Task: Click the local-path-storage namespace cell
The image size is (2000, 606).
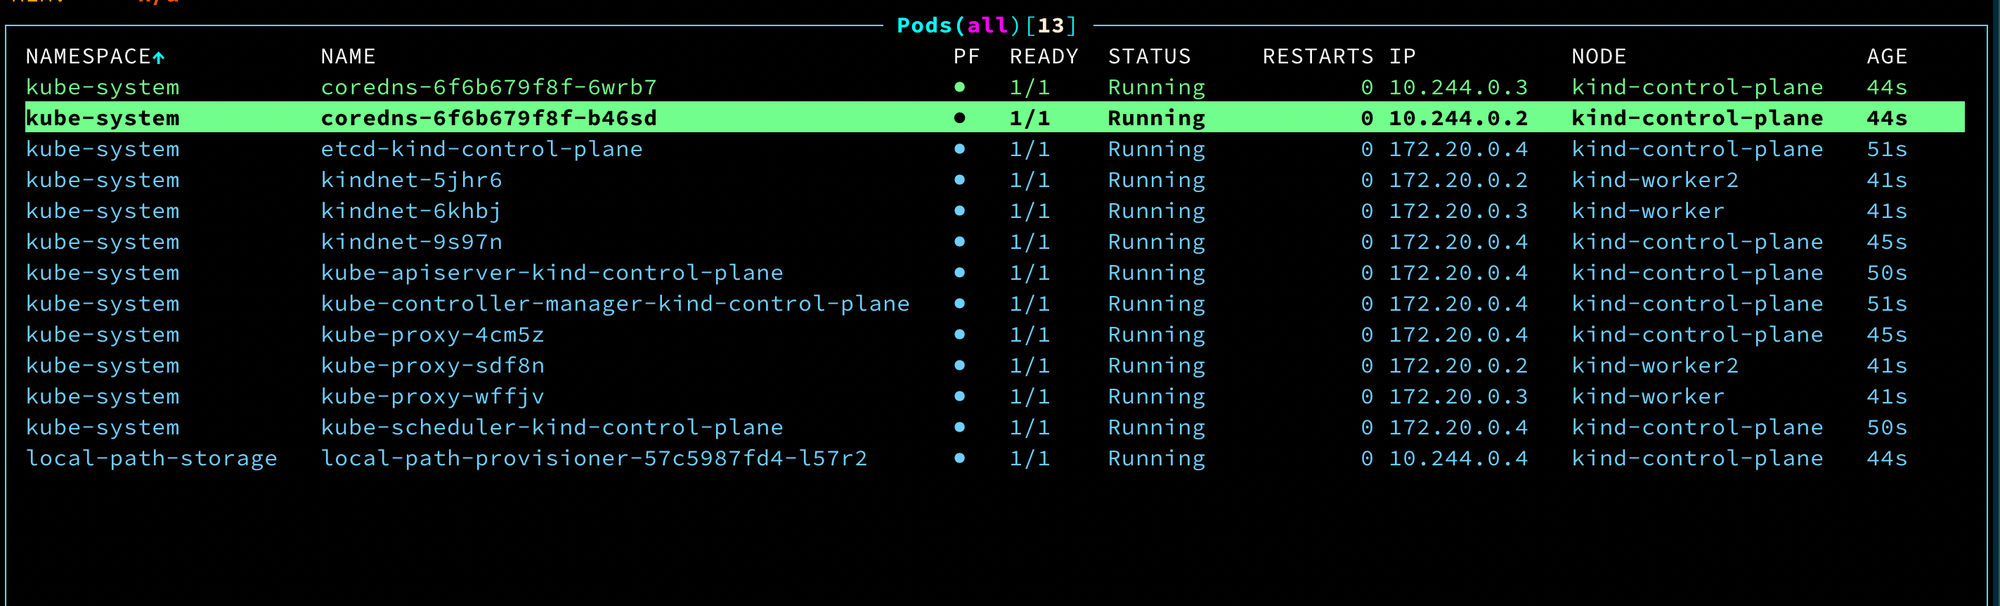Action: tap(151, 459)
